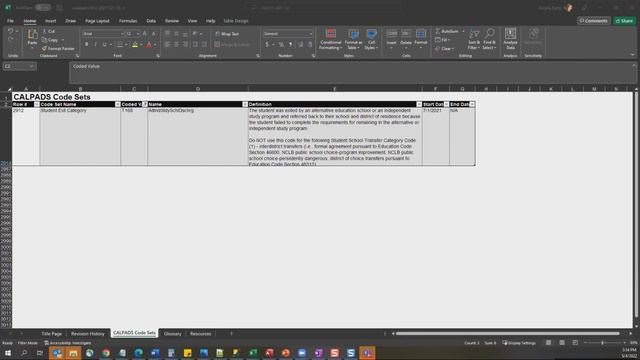The height and width of the screenshot is (360, 640).
Task: Click the percent style icon
Action: (281, 44)
